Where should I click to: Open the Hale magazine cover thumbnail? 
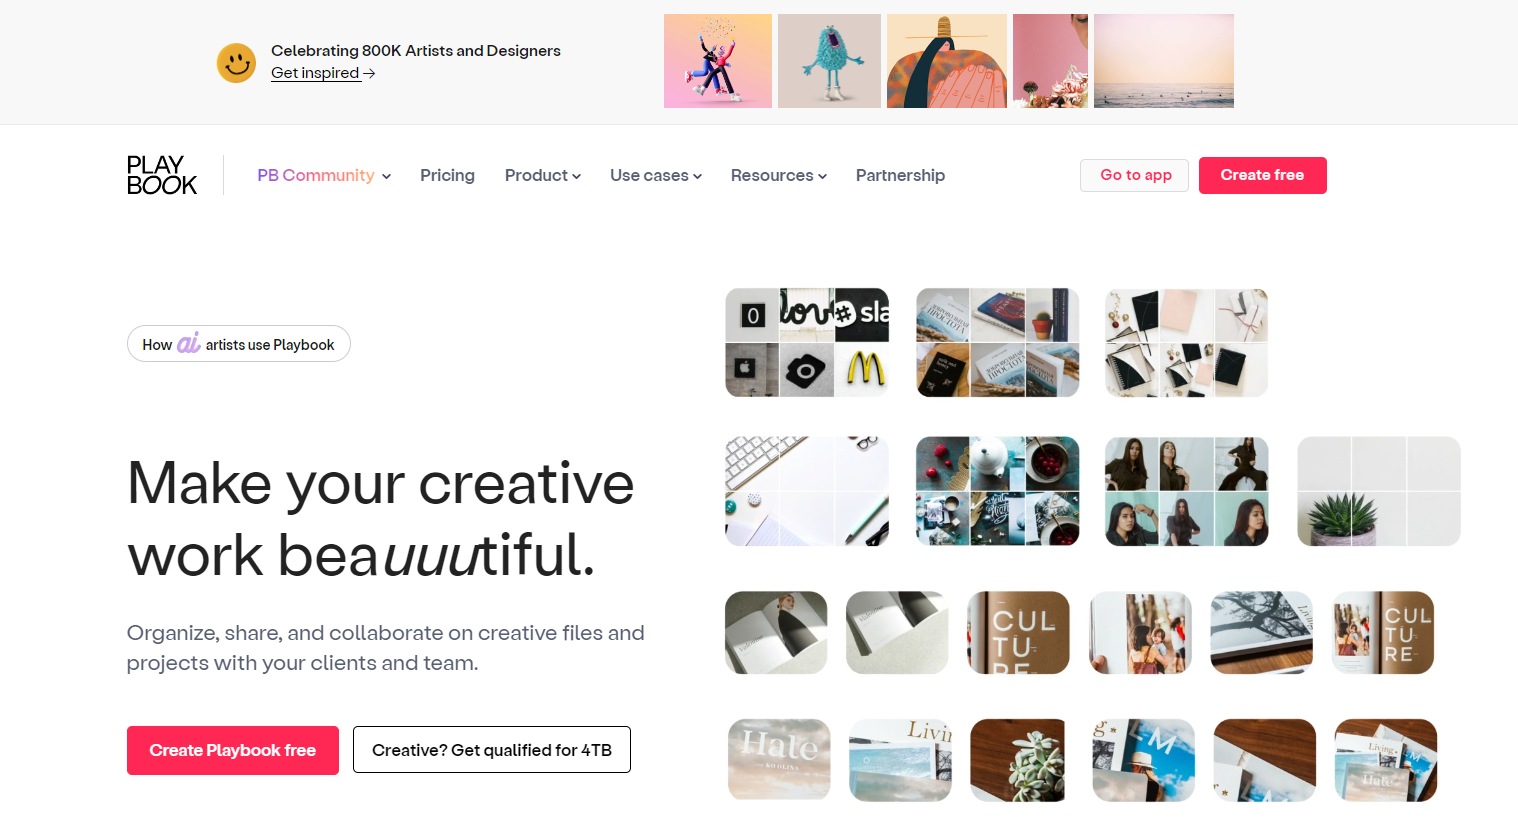point(779,760)
